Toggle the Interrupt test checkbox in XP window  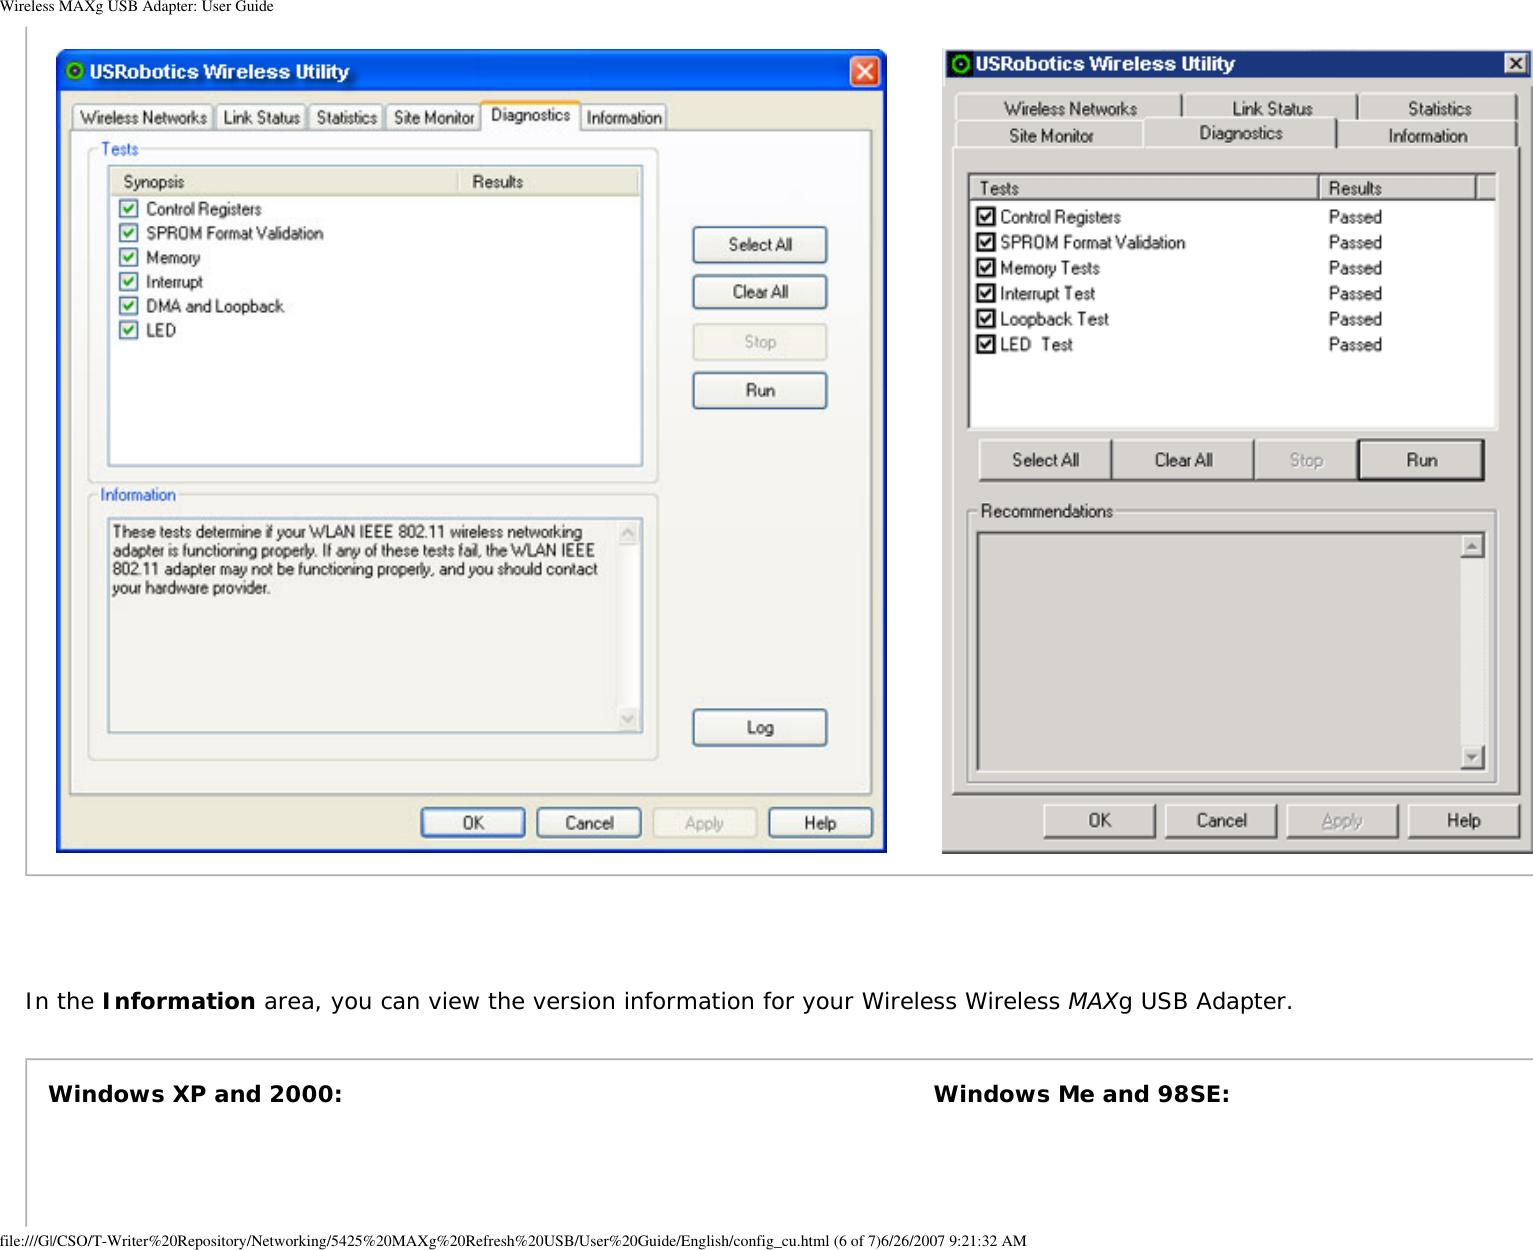(x=128, y=281)
